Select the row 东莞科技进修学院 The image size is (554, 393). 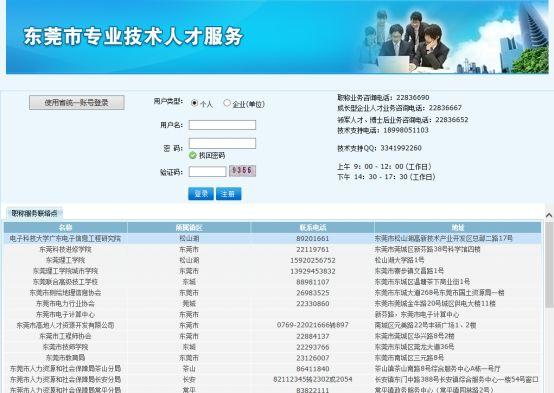(x=272, y=250)
